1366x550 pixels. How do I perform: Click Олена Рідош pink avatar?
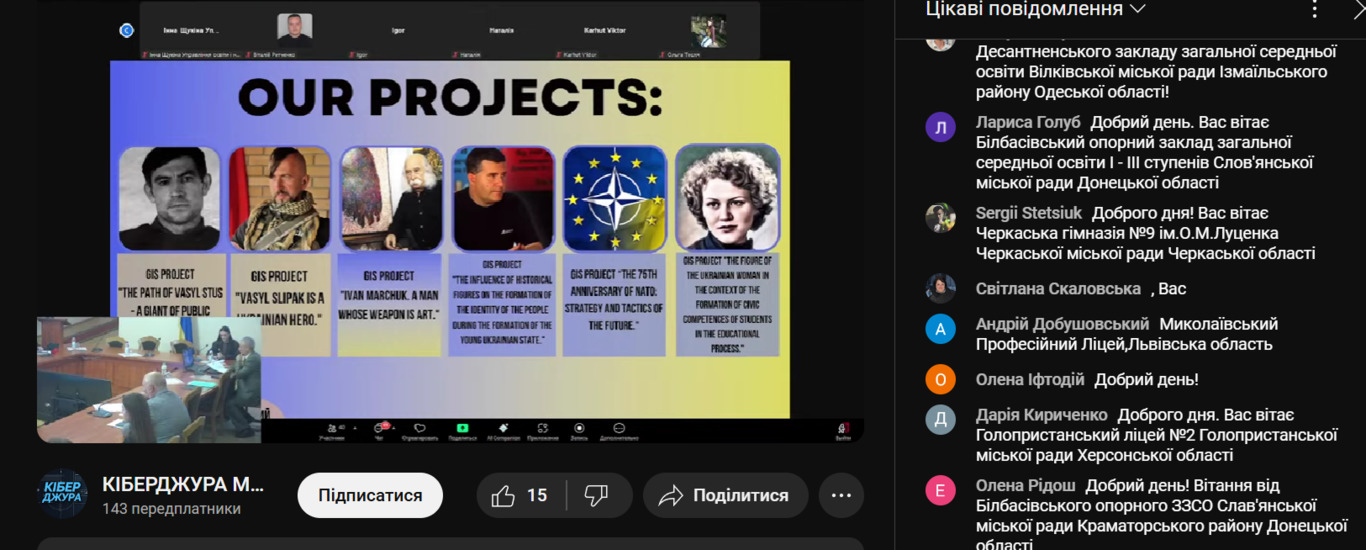[x=940, y=491]
